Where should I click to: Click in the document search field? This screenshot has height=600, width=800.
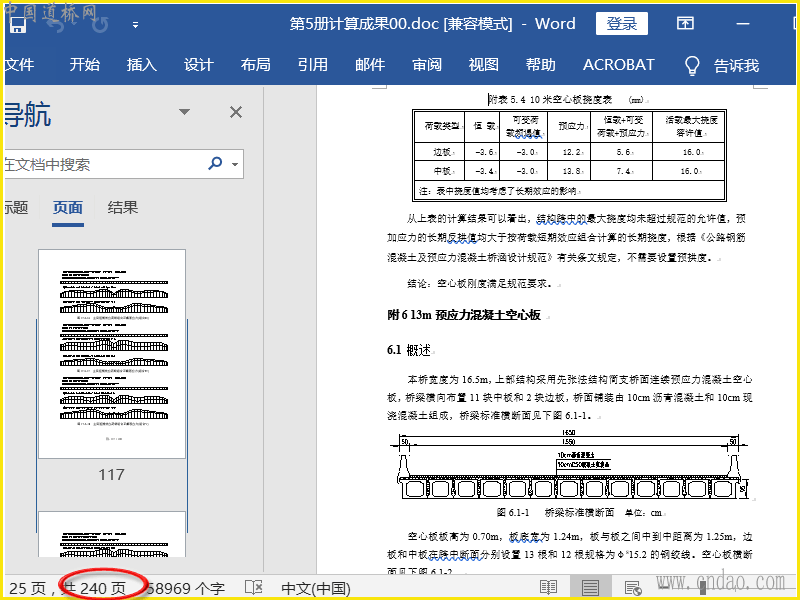tap(100, 164)
